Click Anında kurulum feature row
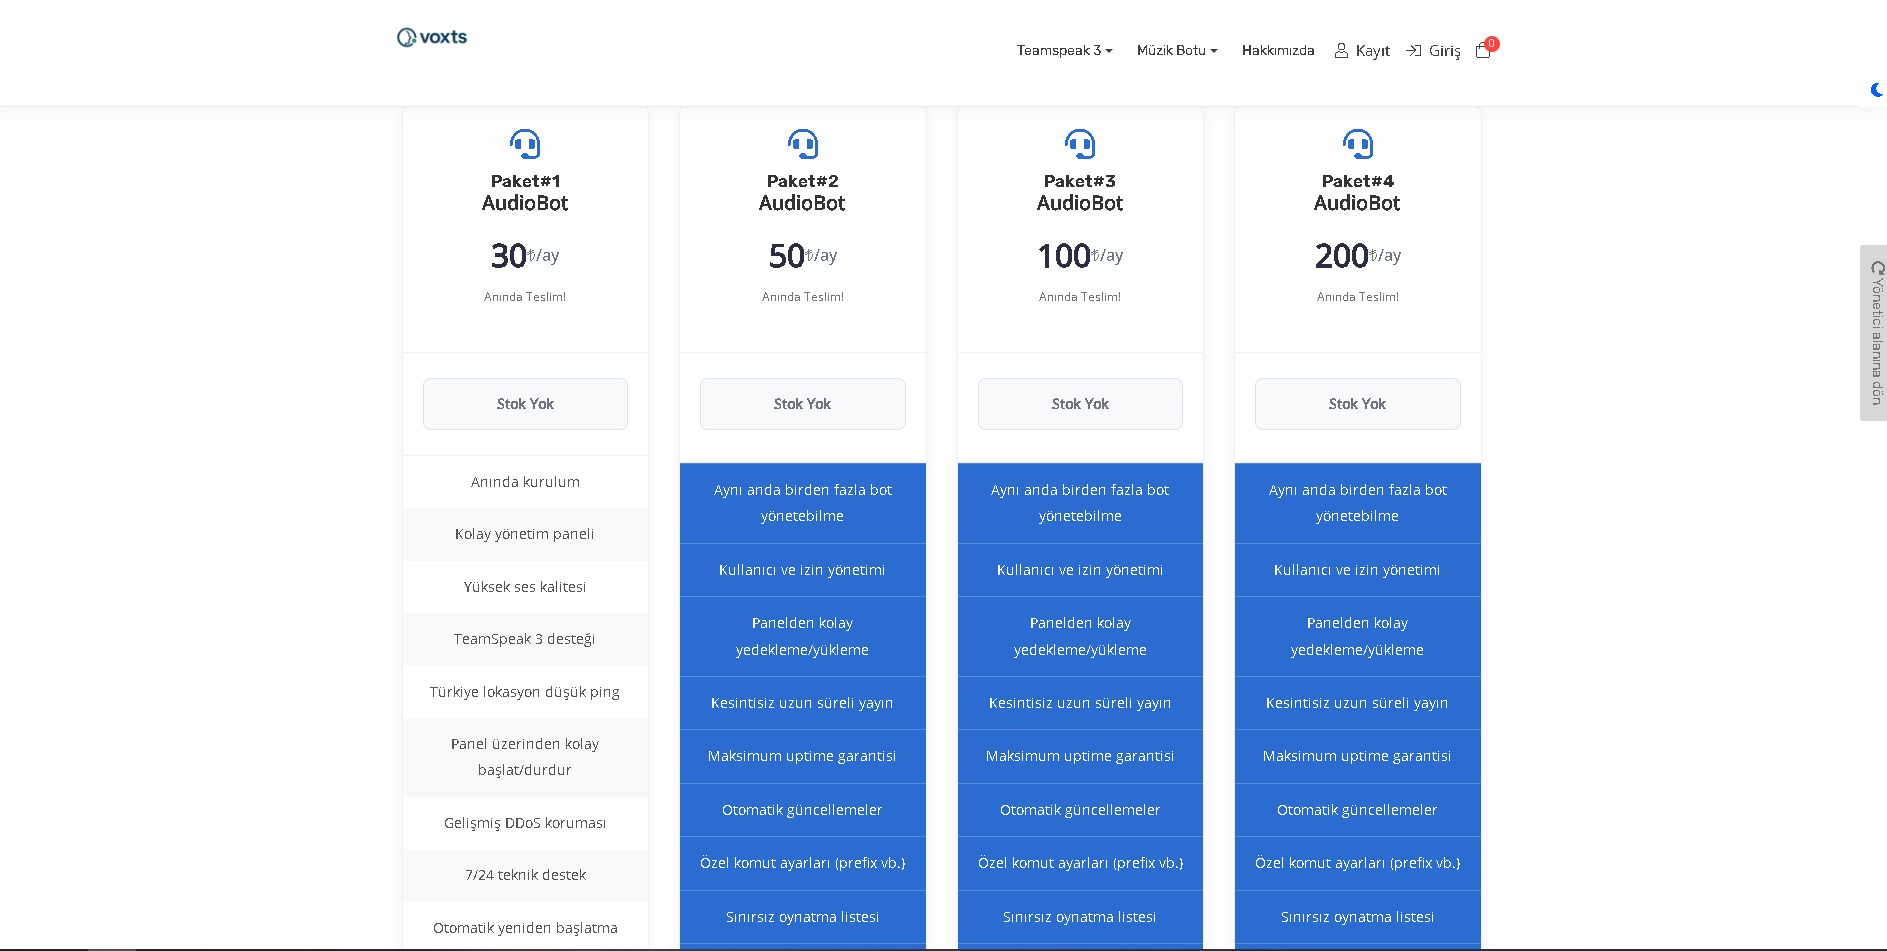The image size is (1887, 951). tap(525, 482)
